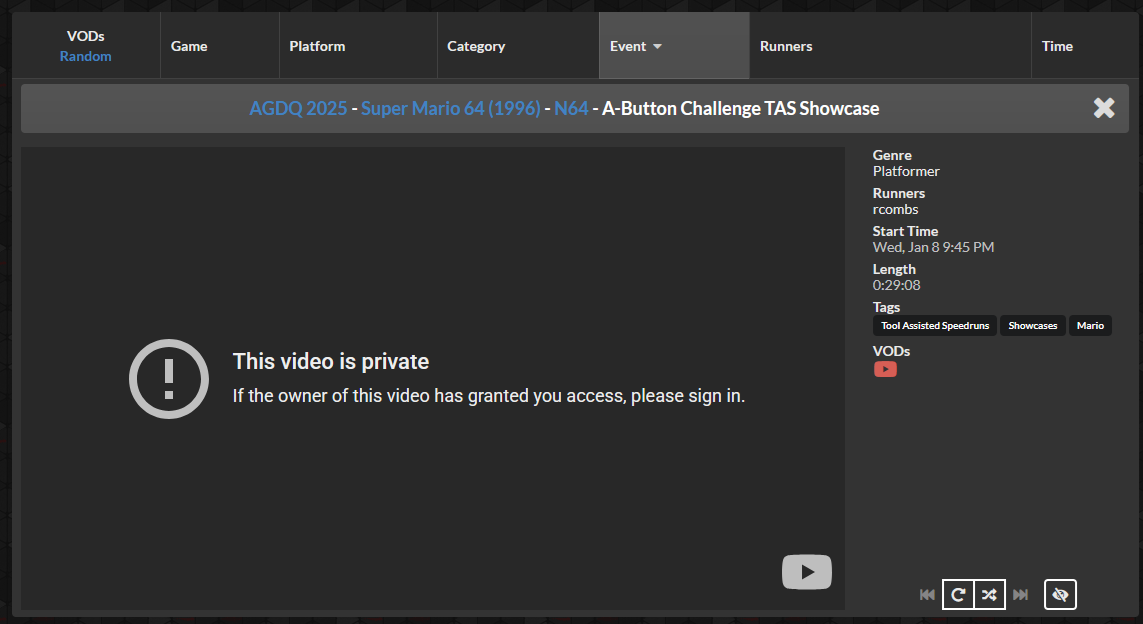The height and width of the screenshot is (624, 1143).
Task: Skip to the next VOD
Action: (x=1021, y=595)
